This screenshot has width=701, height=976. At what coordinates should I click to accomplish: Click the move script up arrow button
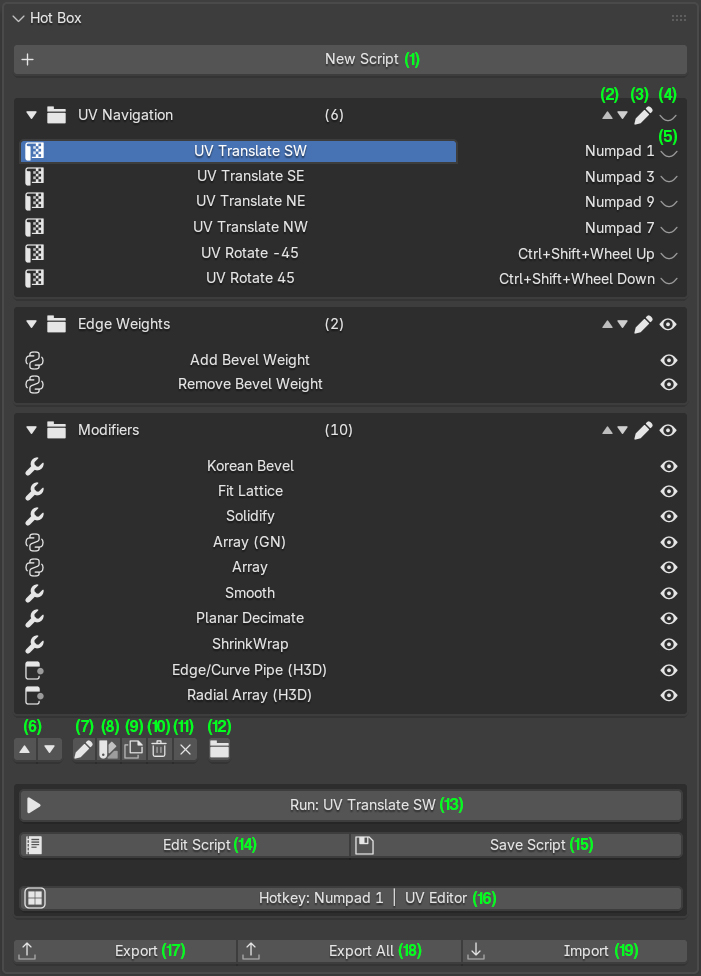click(x=25, y=749)
